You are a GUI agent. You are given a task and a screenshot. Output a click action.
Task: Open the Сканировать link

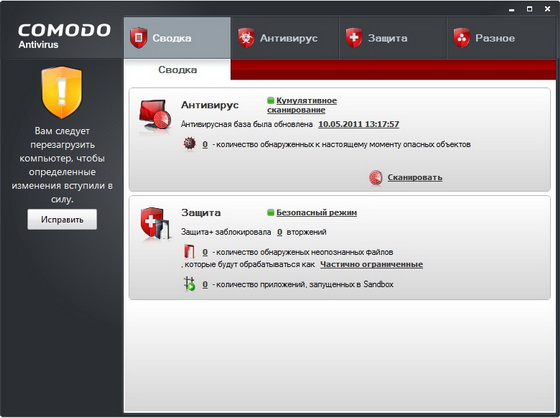click(x=415, y=177)
